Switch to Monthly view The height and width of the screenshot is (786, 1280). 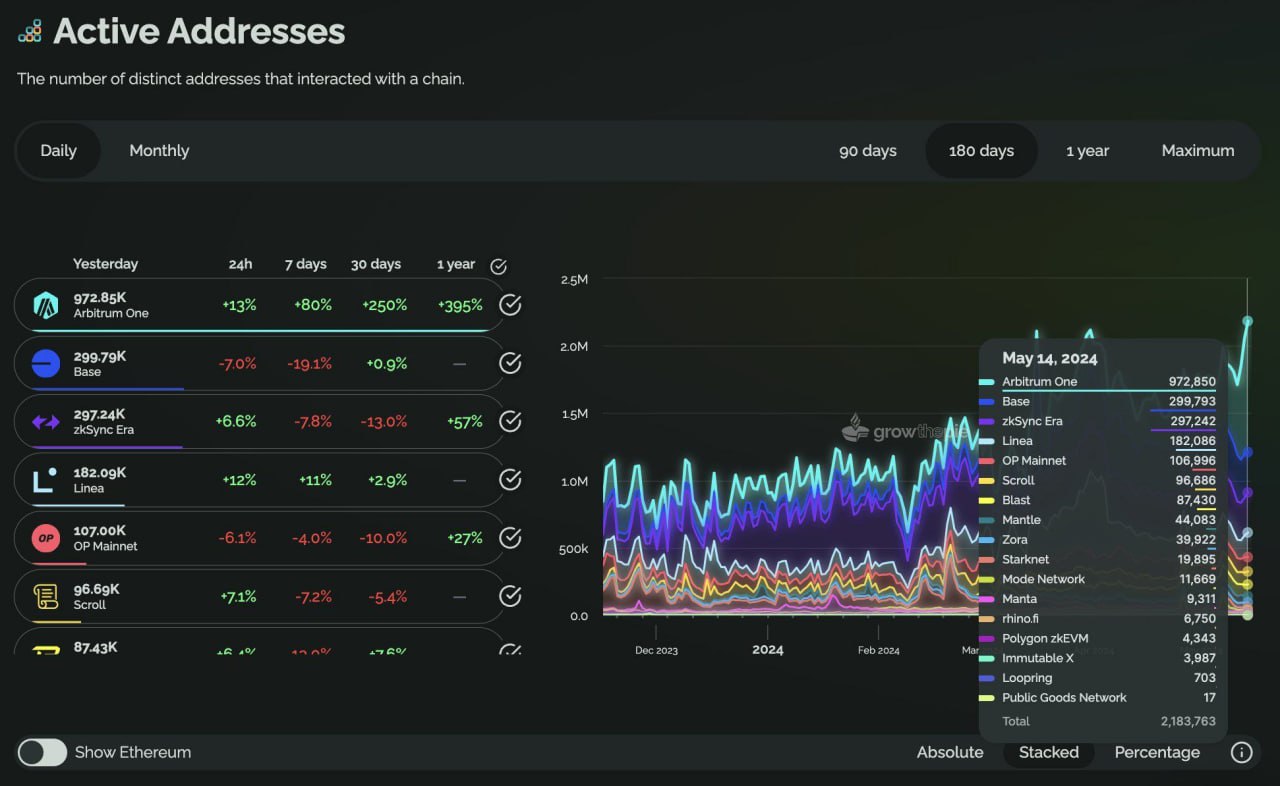pos(159,151)
